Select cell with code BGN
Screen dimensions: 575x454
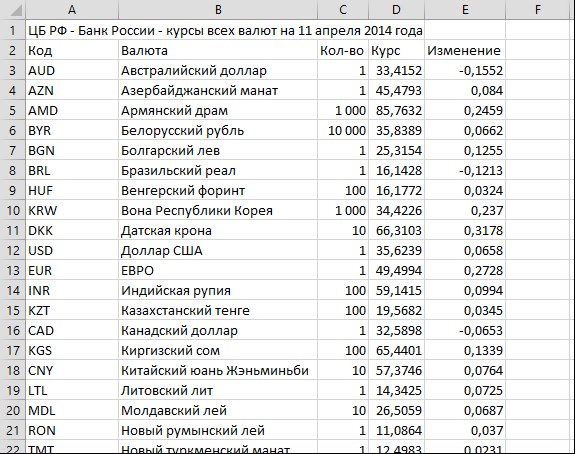72,150
